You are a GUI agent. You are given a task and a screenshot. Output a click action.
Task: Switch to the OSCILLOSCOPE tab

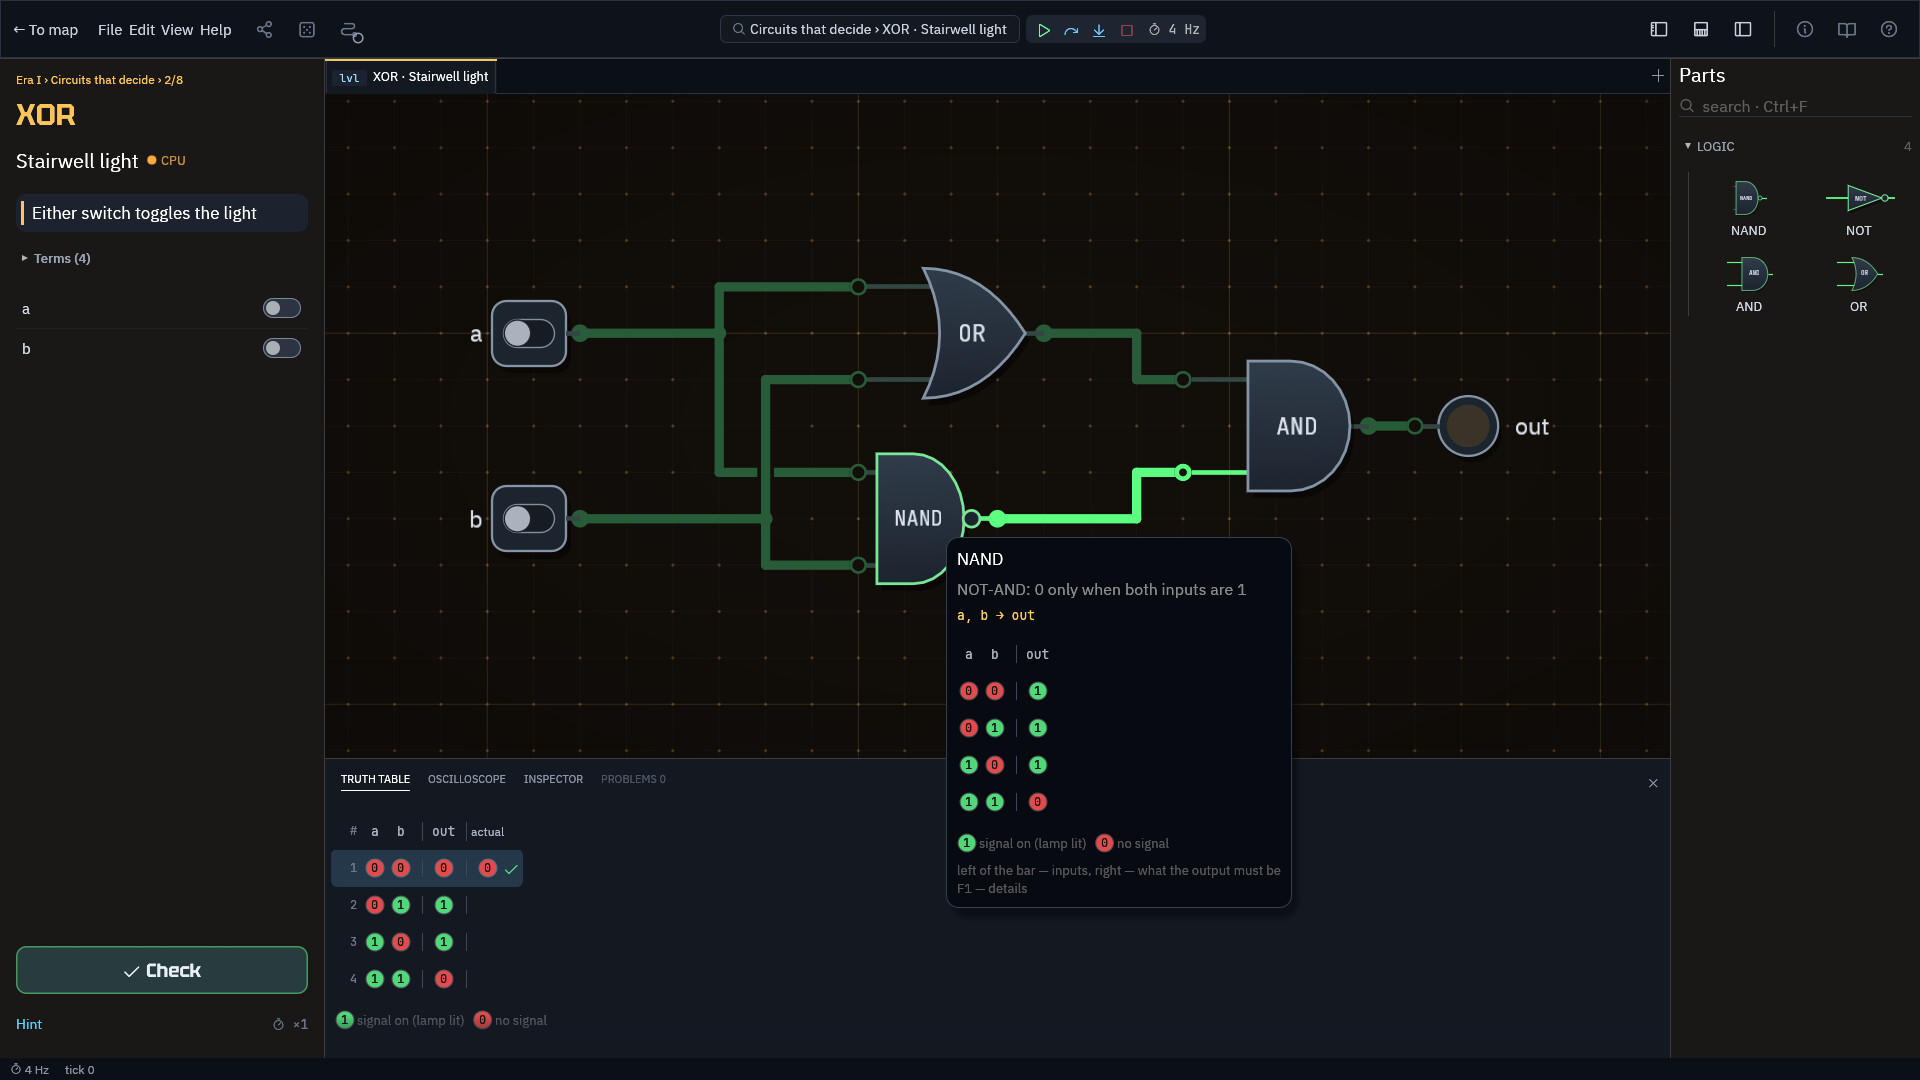pos(467,779)
